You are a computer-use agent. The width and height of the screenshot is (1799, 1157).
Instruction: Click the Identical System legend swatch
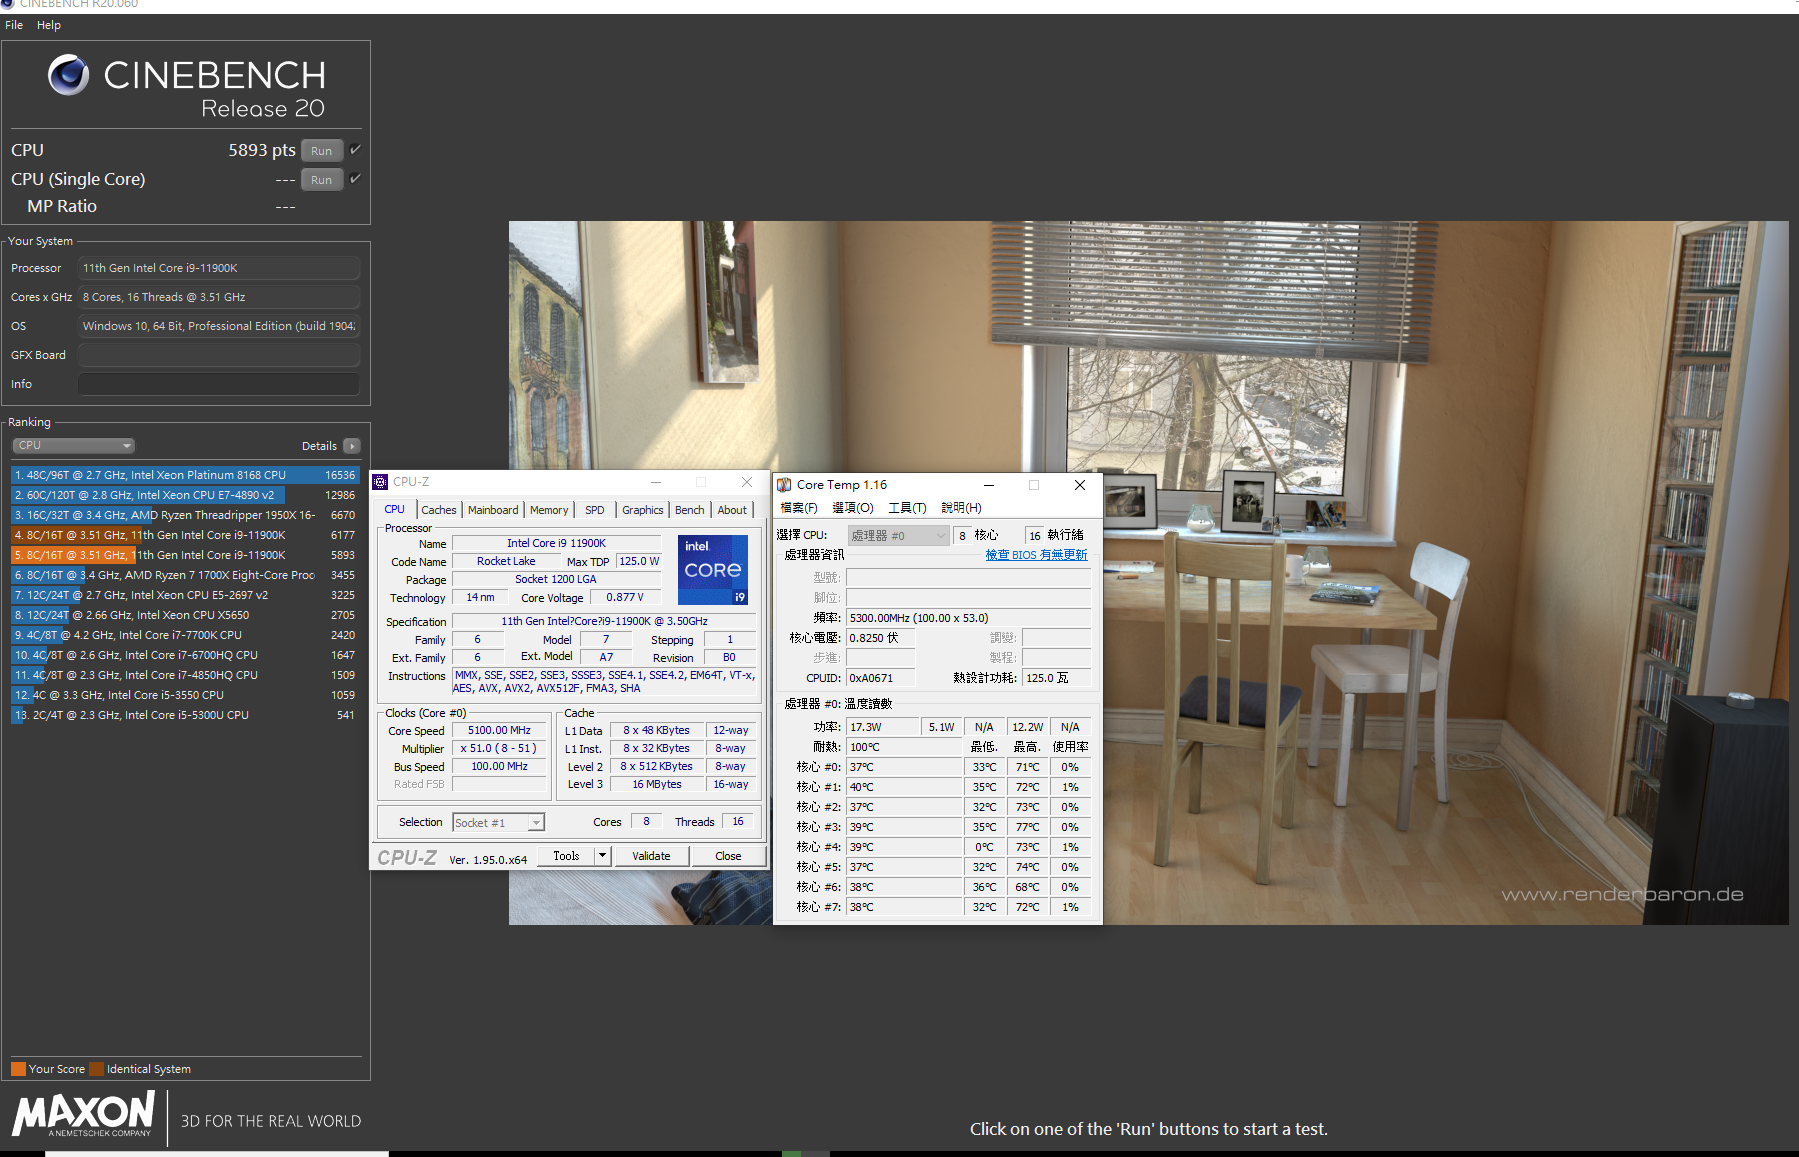96,1069
